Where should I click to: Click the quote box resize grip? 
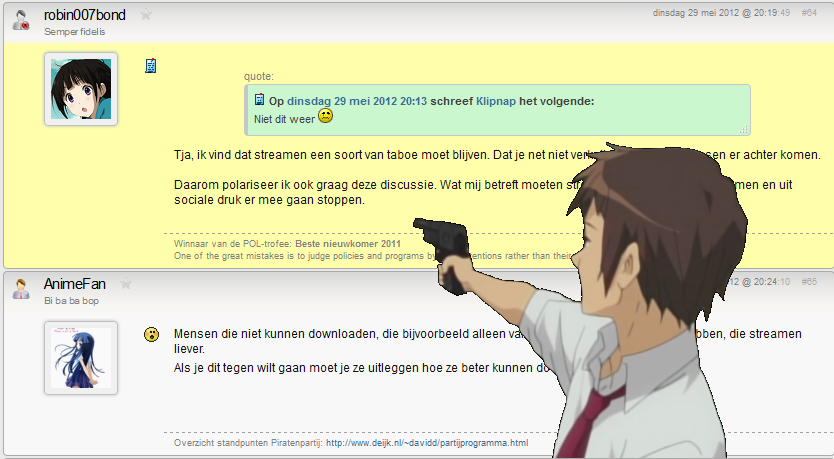(743, 129)
